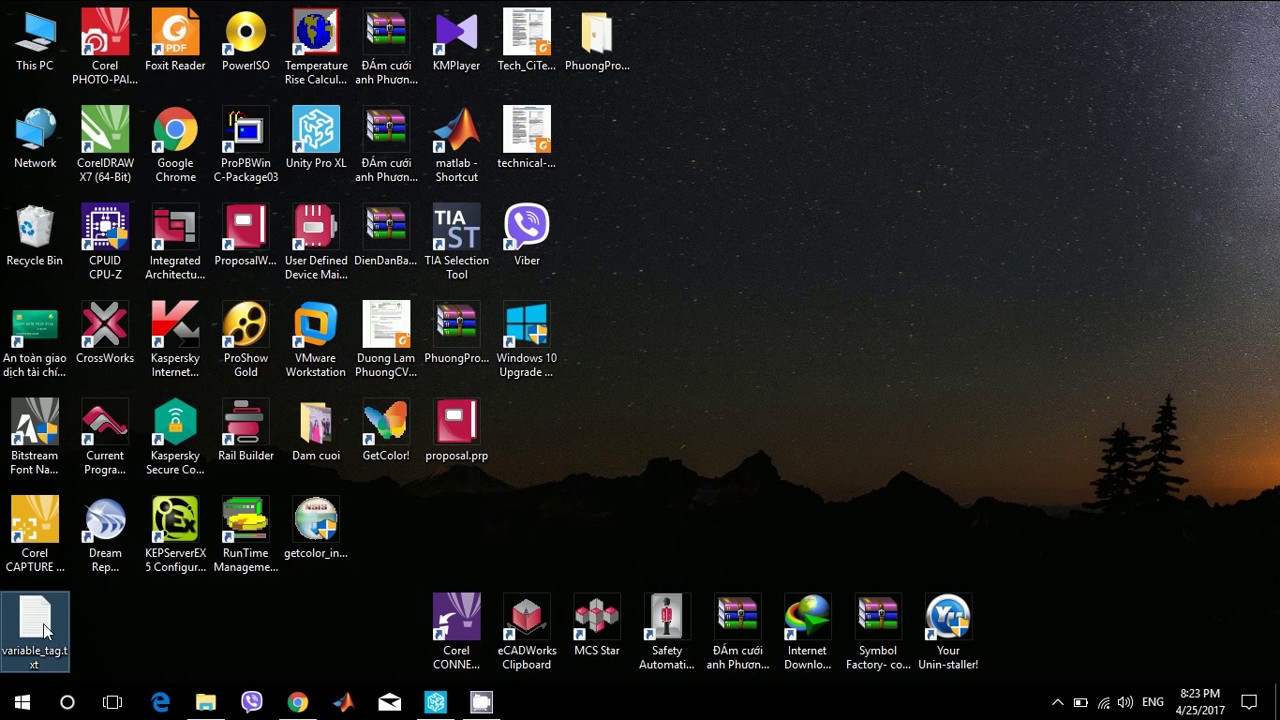Open the Mail app from the taskbar

click(389, 702)
